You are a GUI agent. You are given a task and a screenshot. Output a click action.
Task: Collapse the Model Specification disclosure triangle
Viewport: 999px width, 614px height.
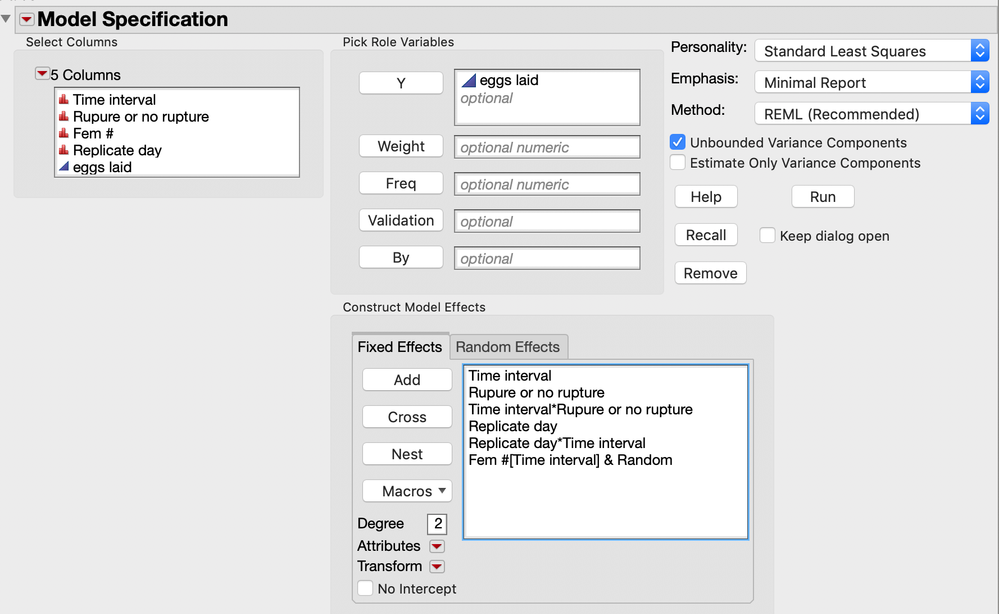click(x=7, y=18)
